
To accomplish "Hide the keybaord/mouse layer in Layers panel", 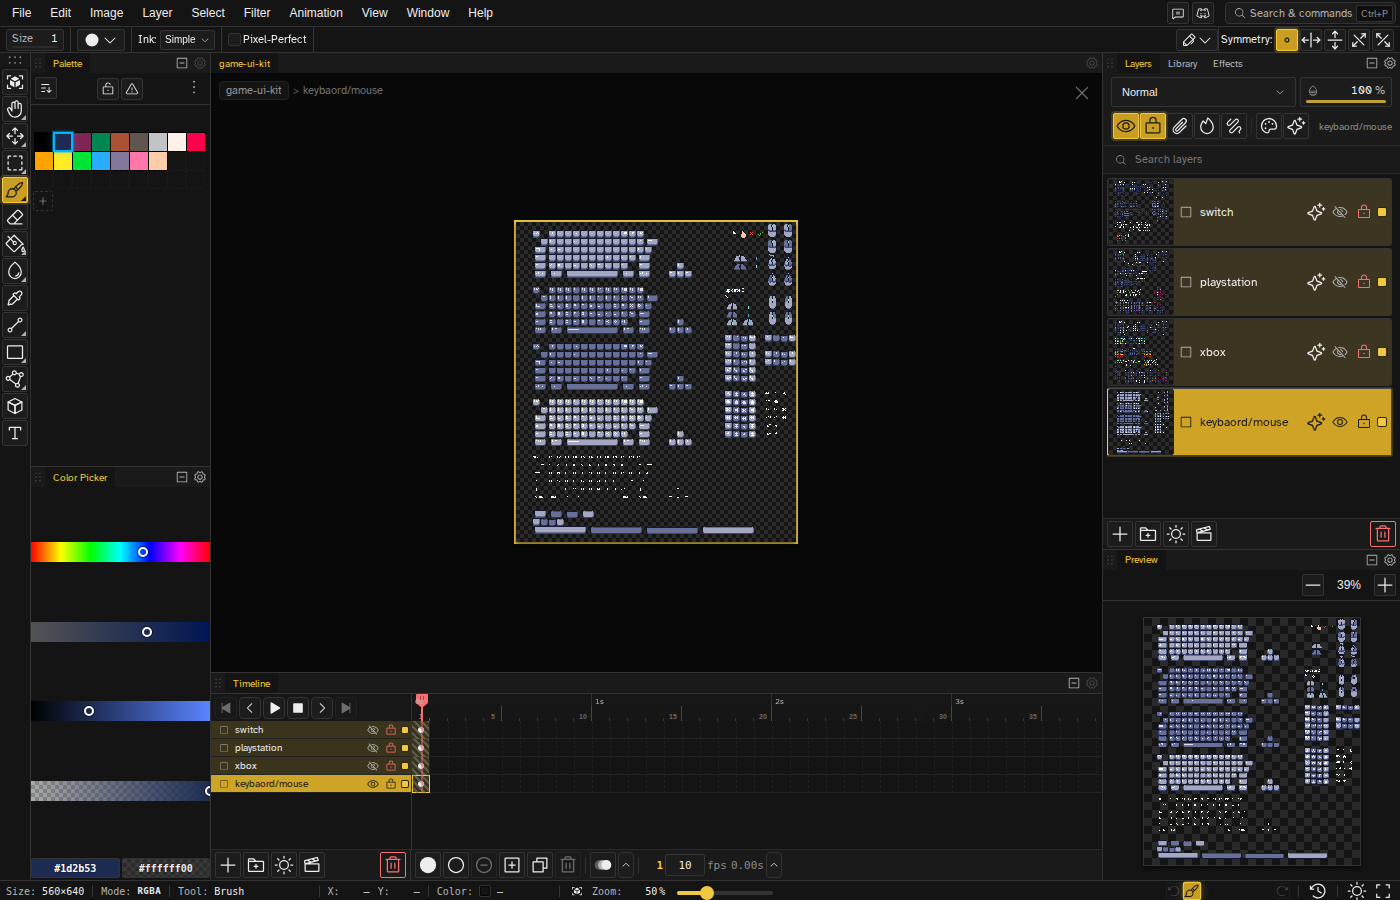I will [x=1340, y=422].
